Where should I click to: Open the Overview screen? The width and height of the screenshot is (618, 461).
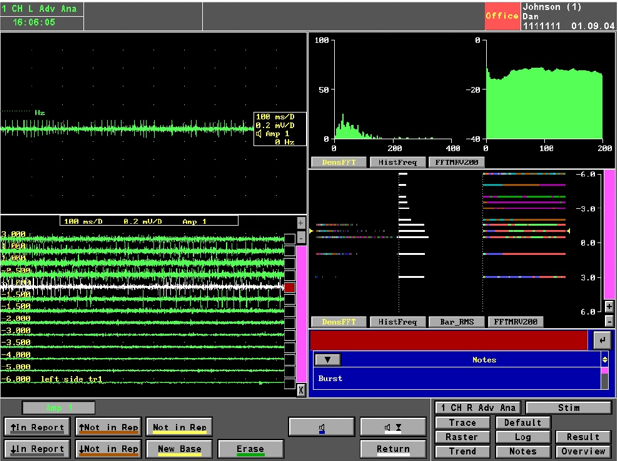click(x=583, y=451)
